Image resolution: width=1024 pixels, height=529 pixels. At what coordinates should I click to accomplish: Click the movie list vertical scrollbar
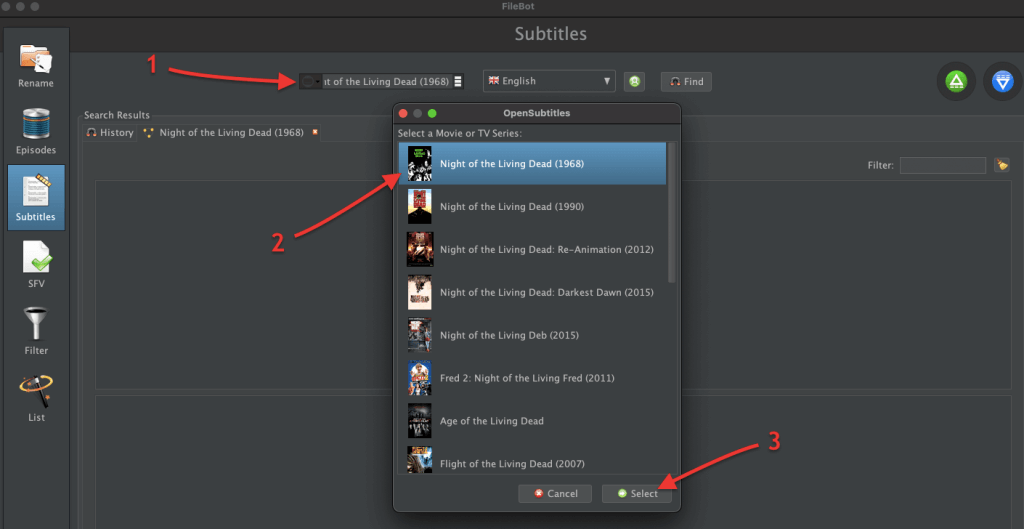click(672, 213)
